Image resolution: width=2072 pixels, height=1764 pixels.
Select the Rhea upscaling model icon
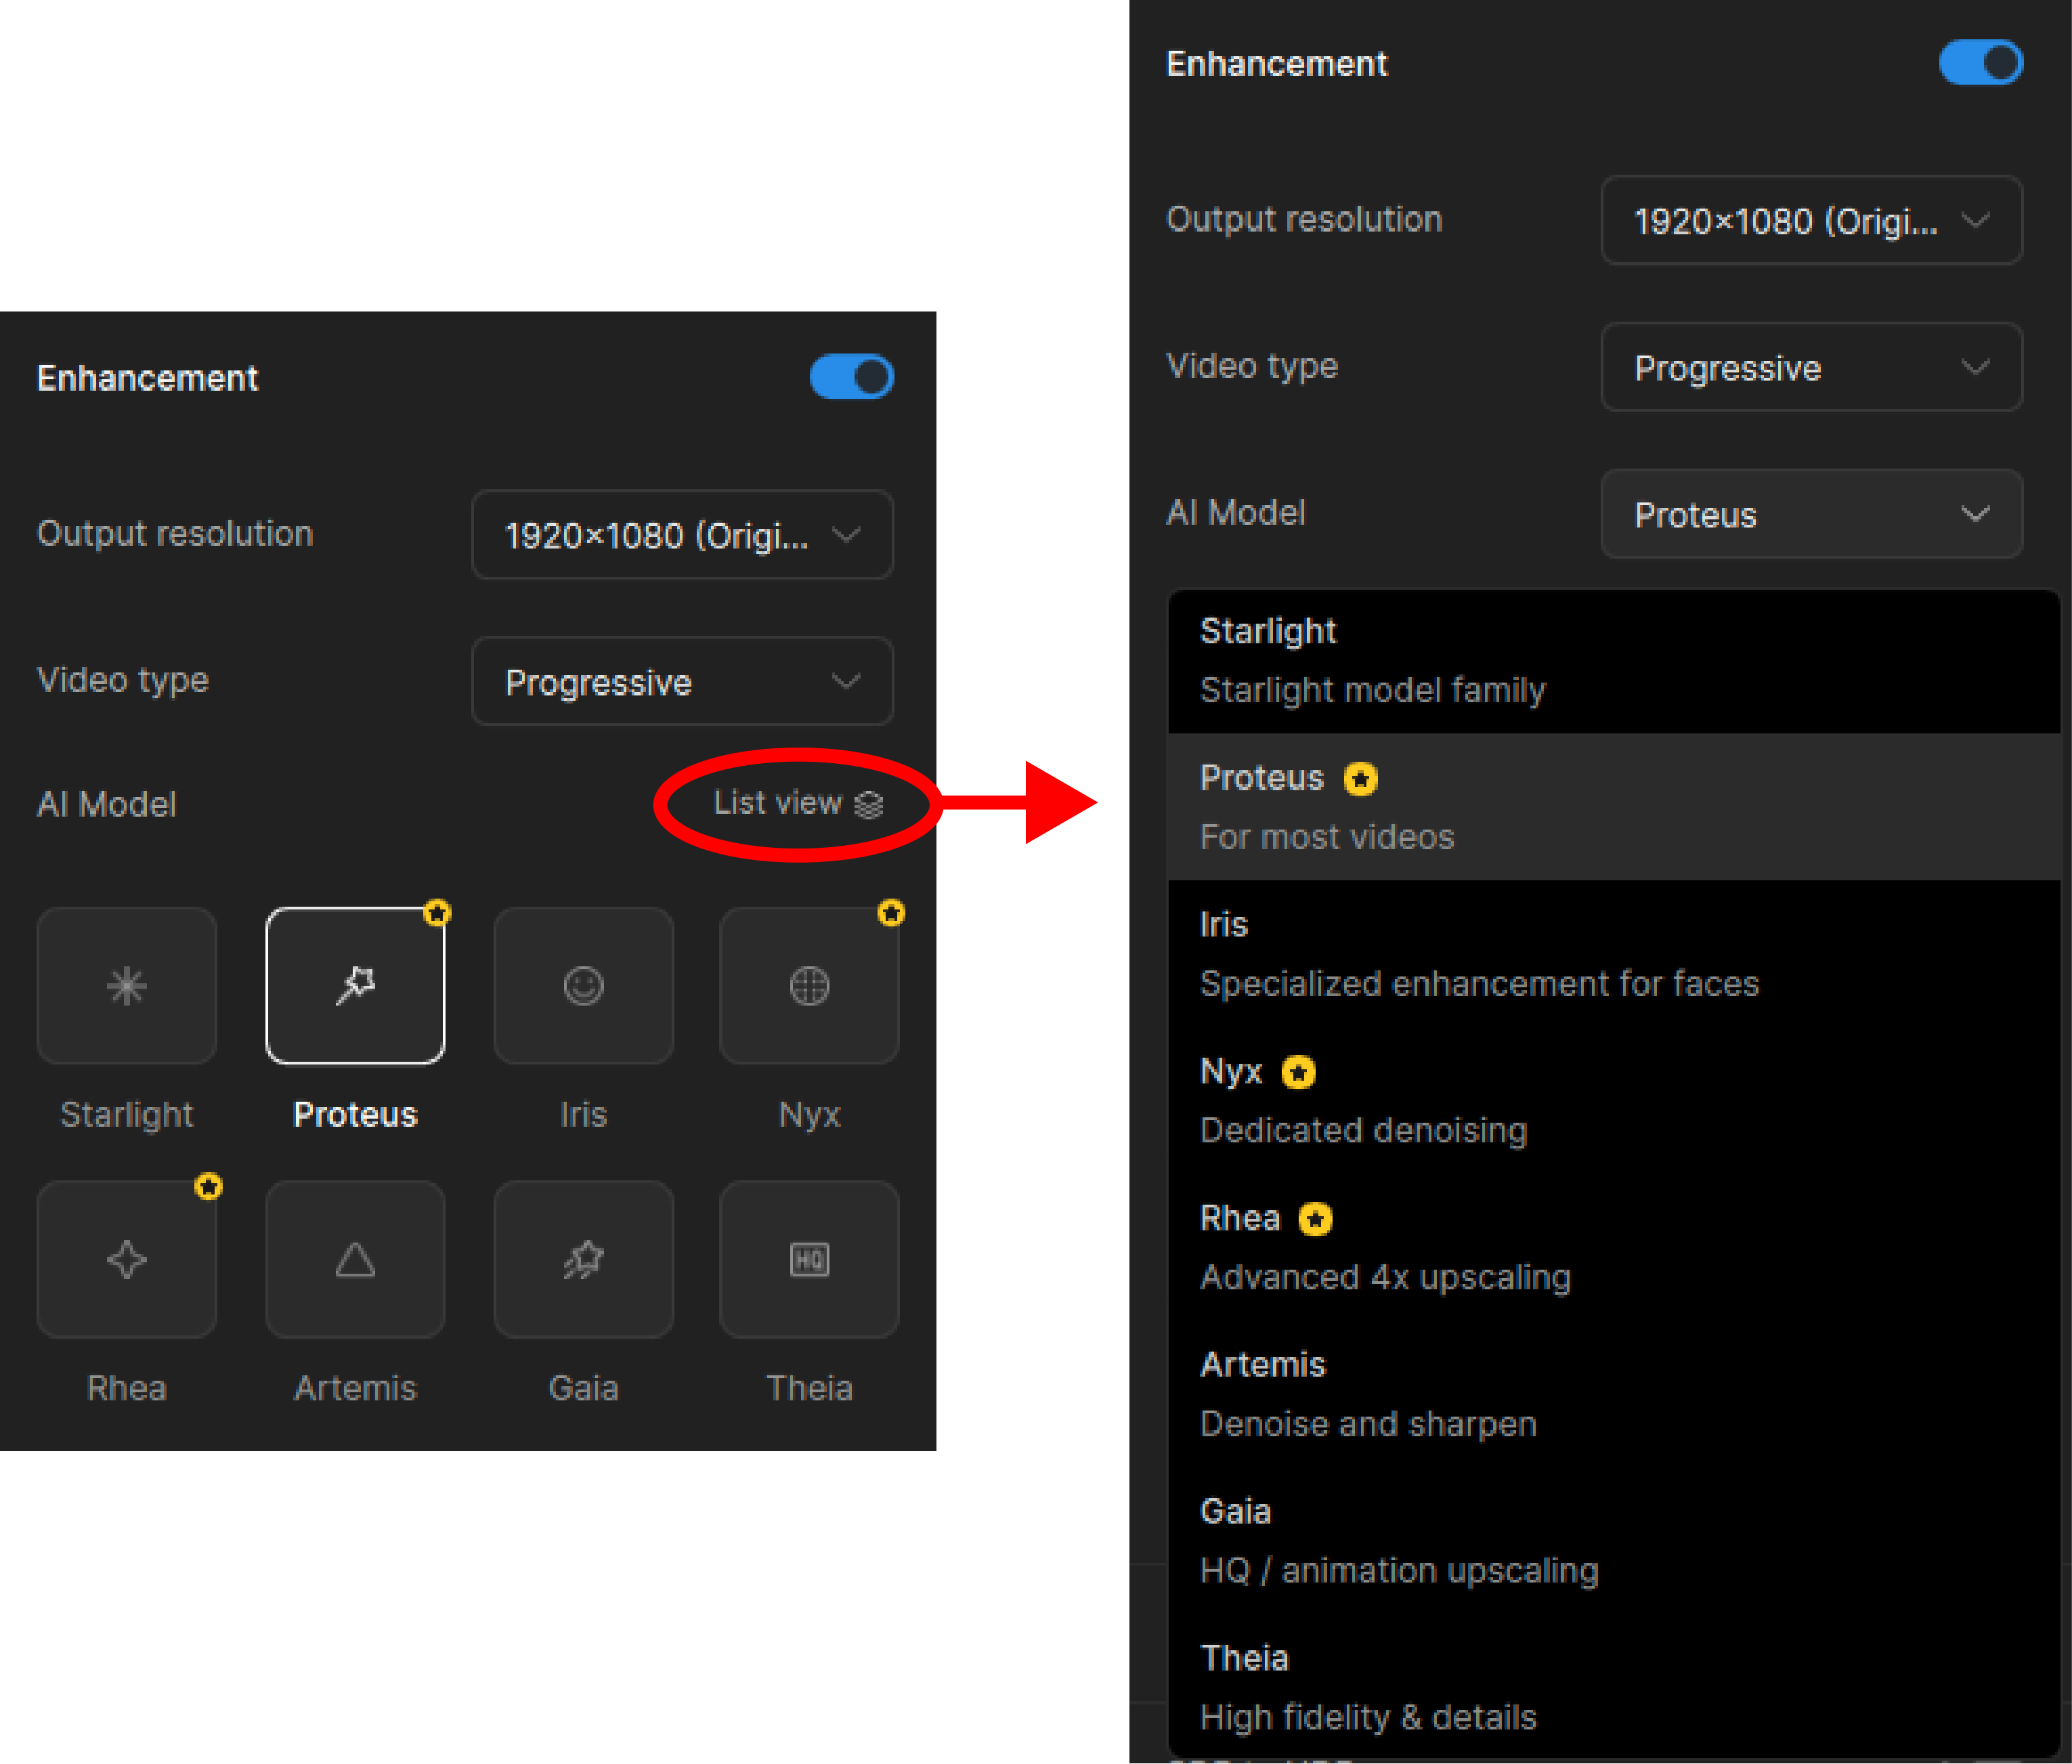[127, 1259]
